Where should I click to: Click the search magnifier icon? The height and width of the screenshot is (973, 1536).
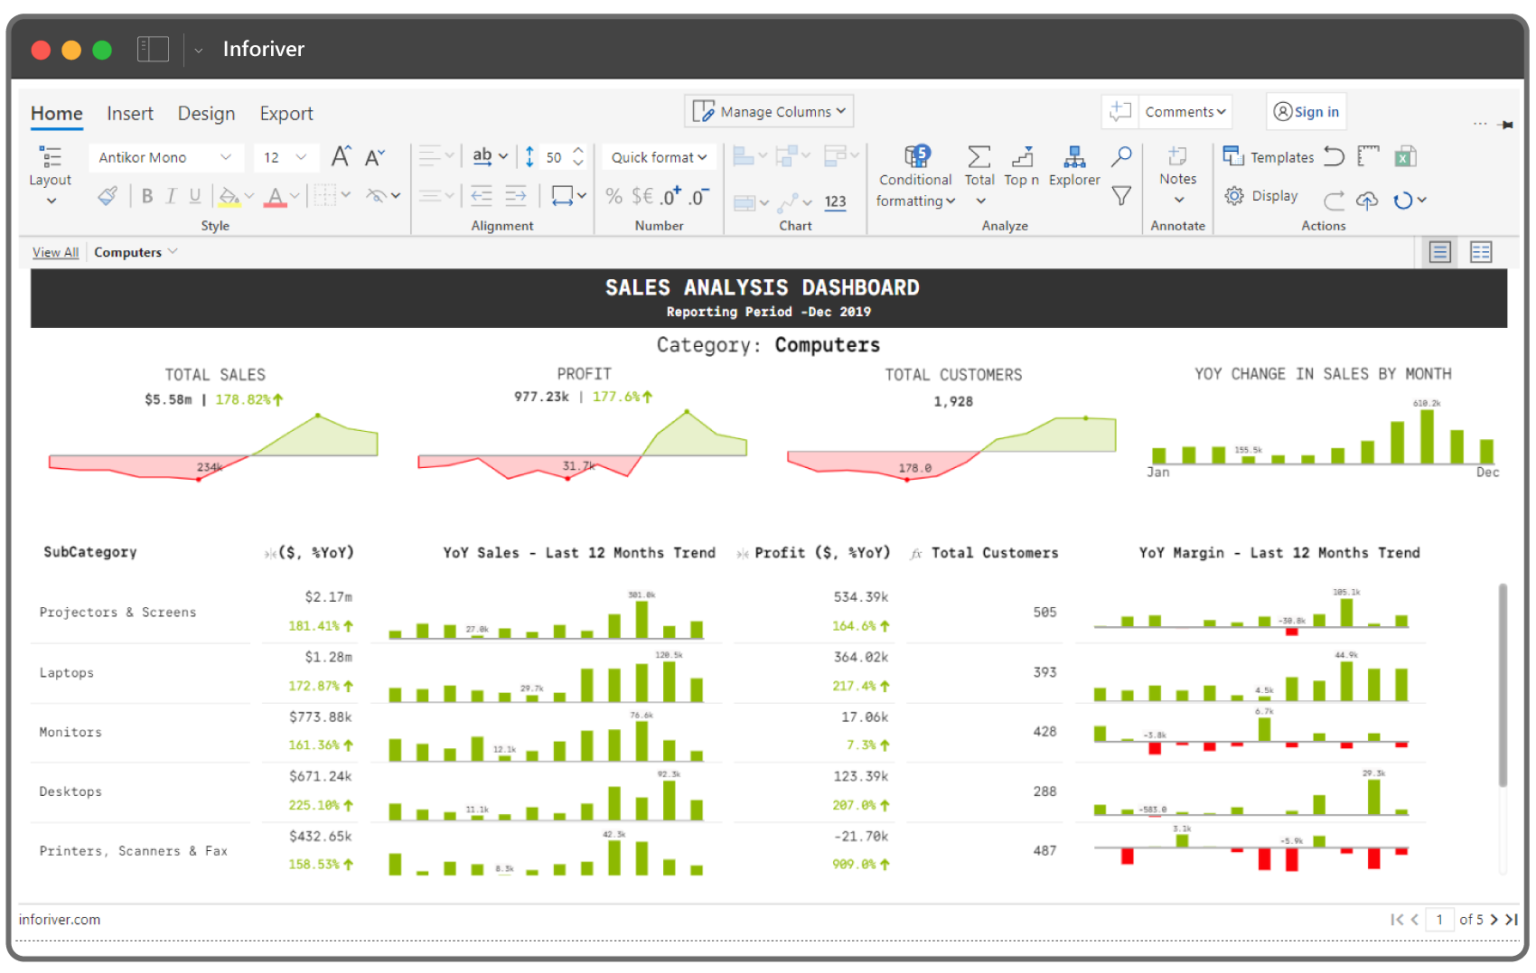coord(1122,156)
